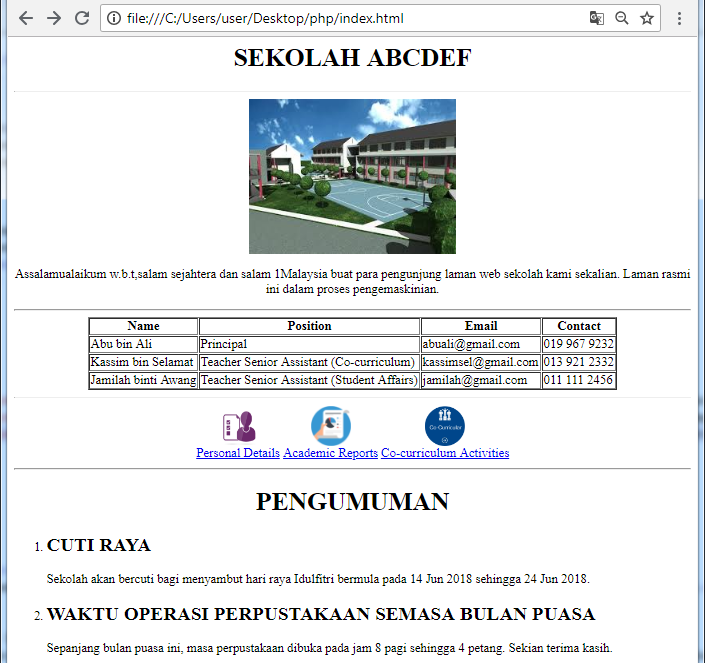Bookmark this page with the star icon
This screenshot has width=705, height=663.
tap(647, 18)
